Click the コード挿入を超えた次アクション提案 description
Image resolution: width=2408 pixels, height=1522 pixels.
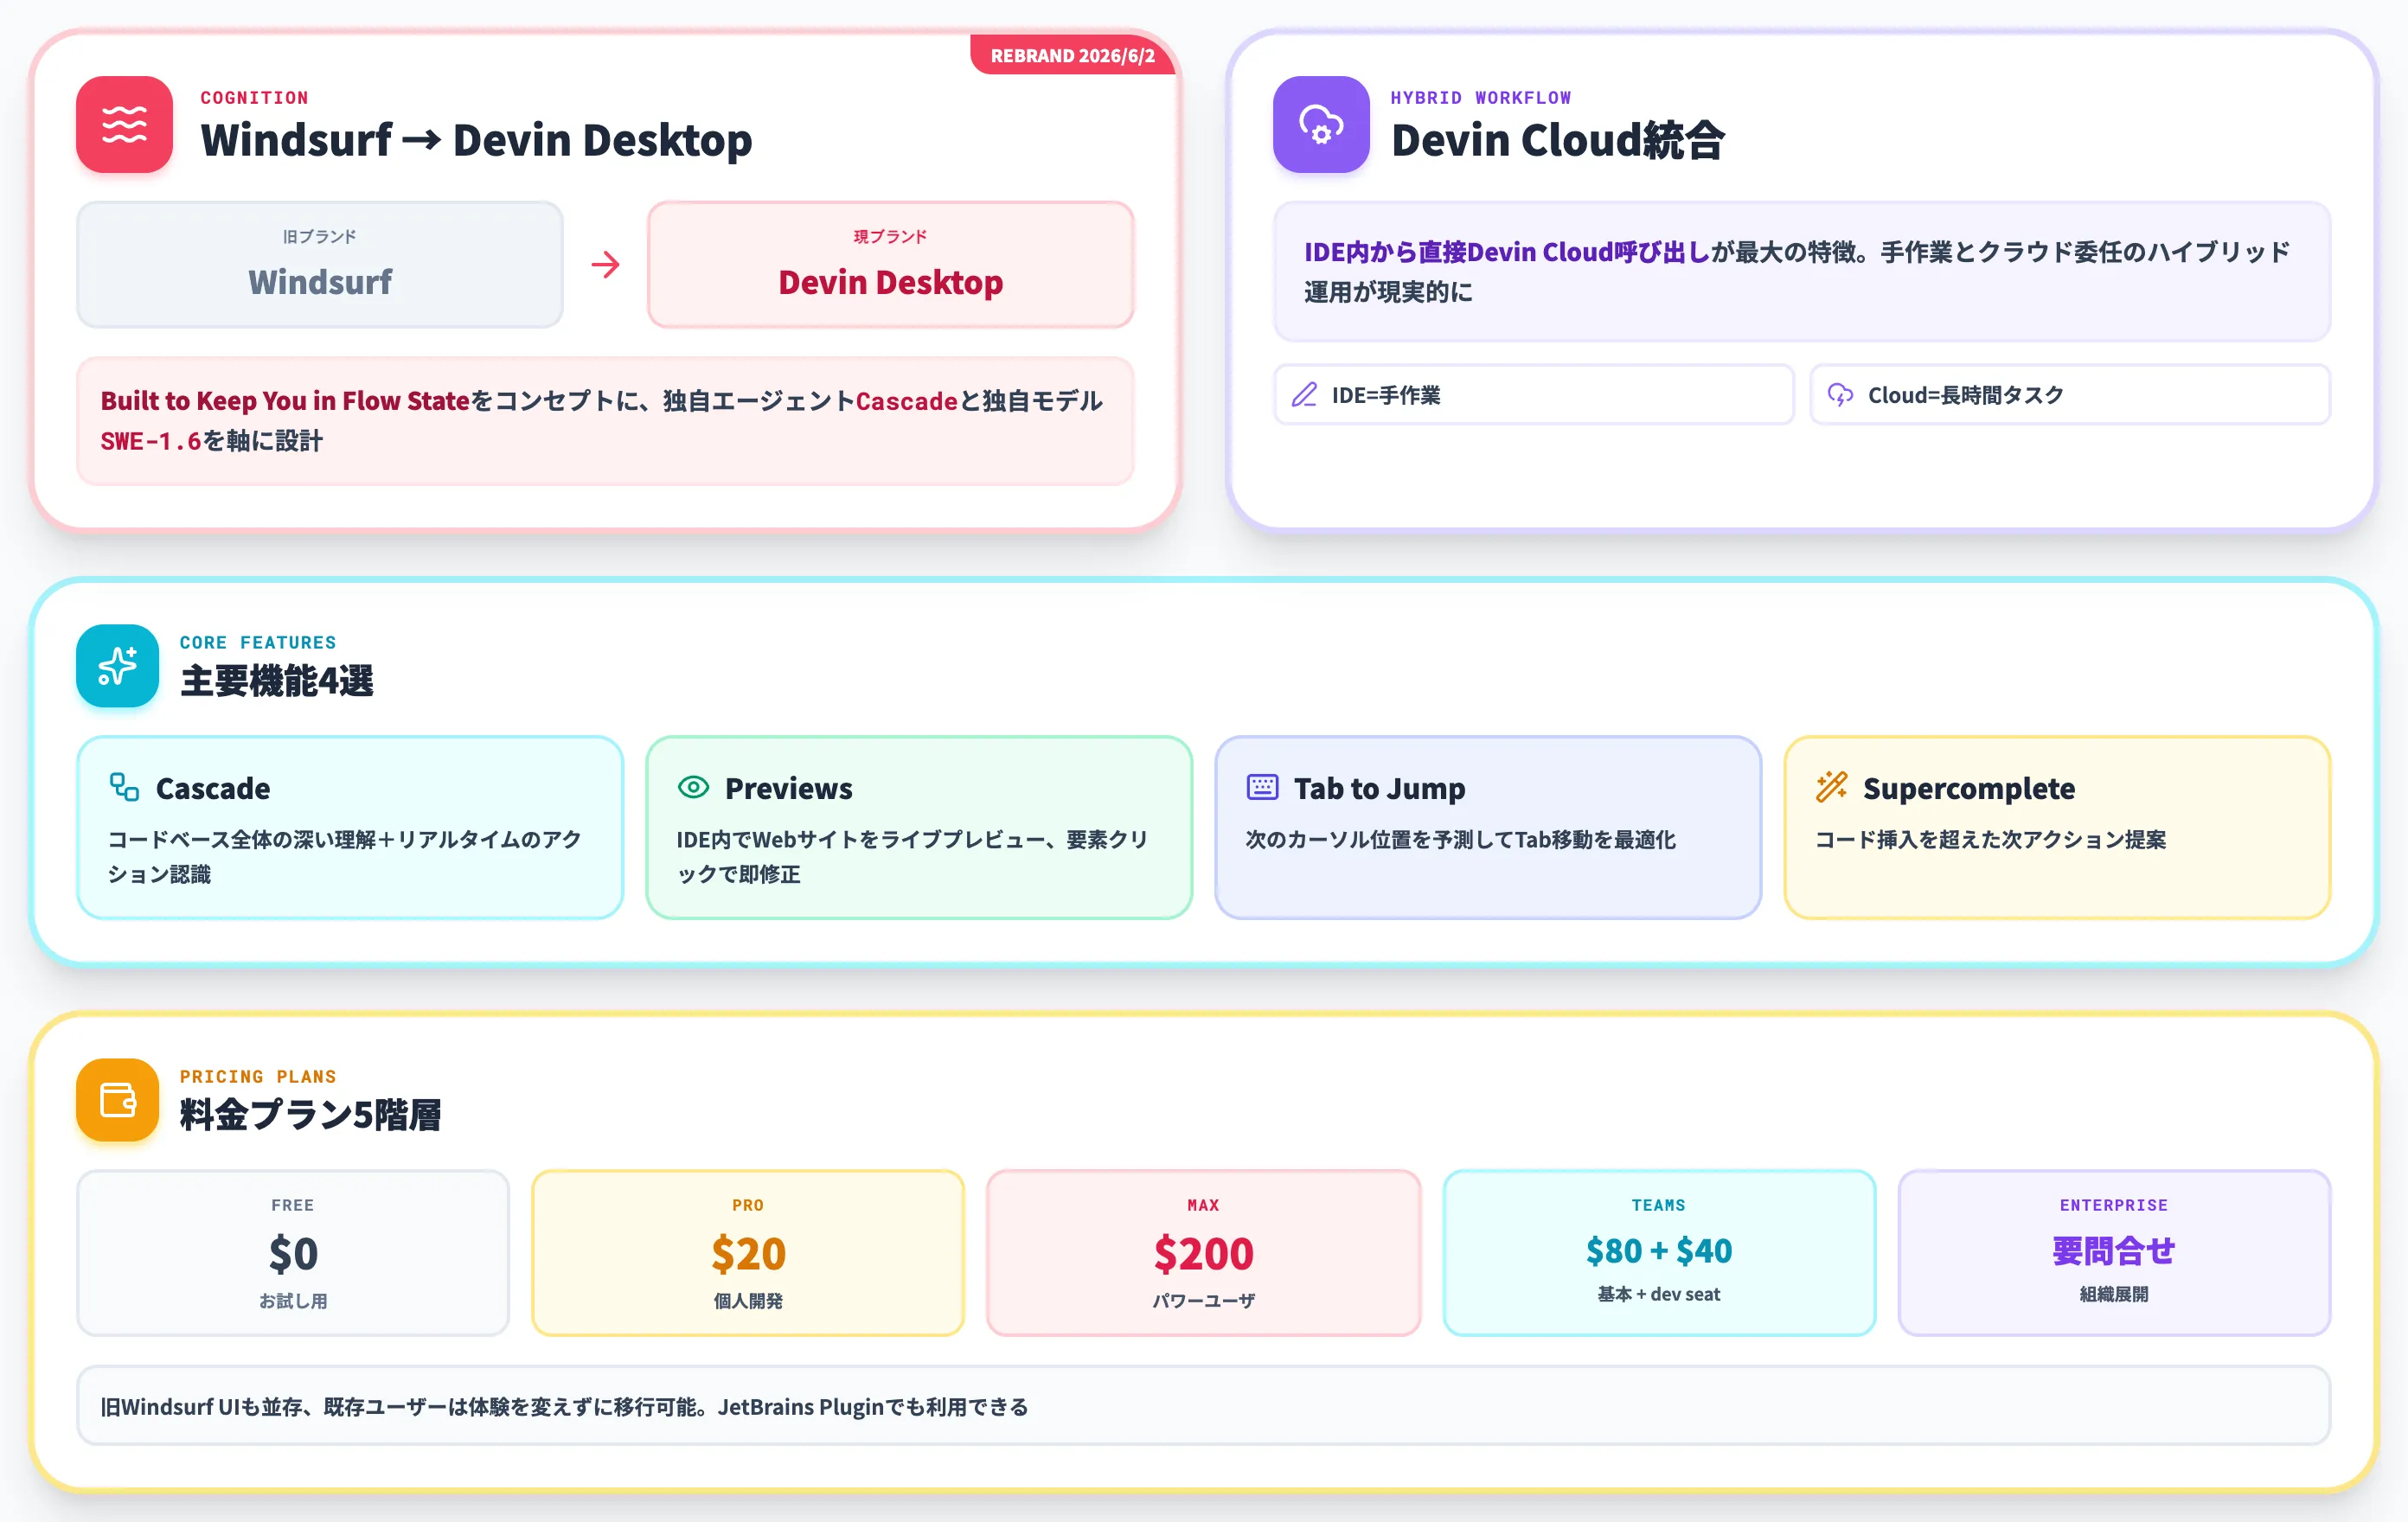pyautogui.click(x=1990, y=840)
